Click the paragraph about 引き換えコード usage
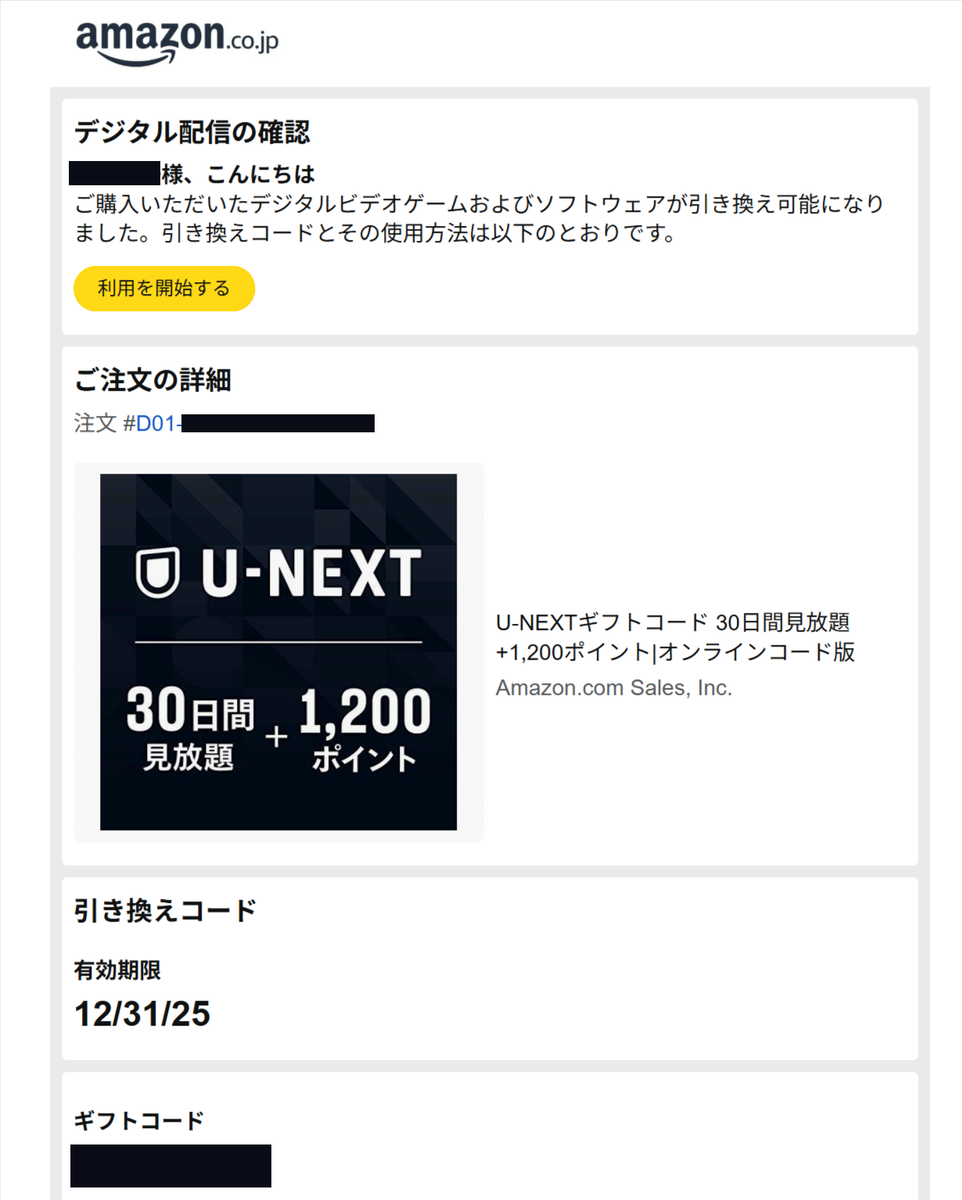This screenshot has width=962, height=1200. pos(478,220)
